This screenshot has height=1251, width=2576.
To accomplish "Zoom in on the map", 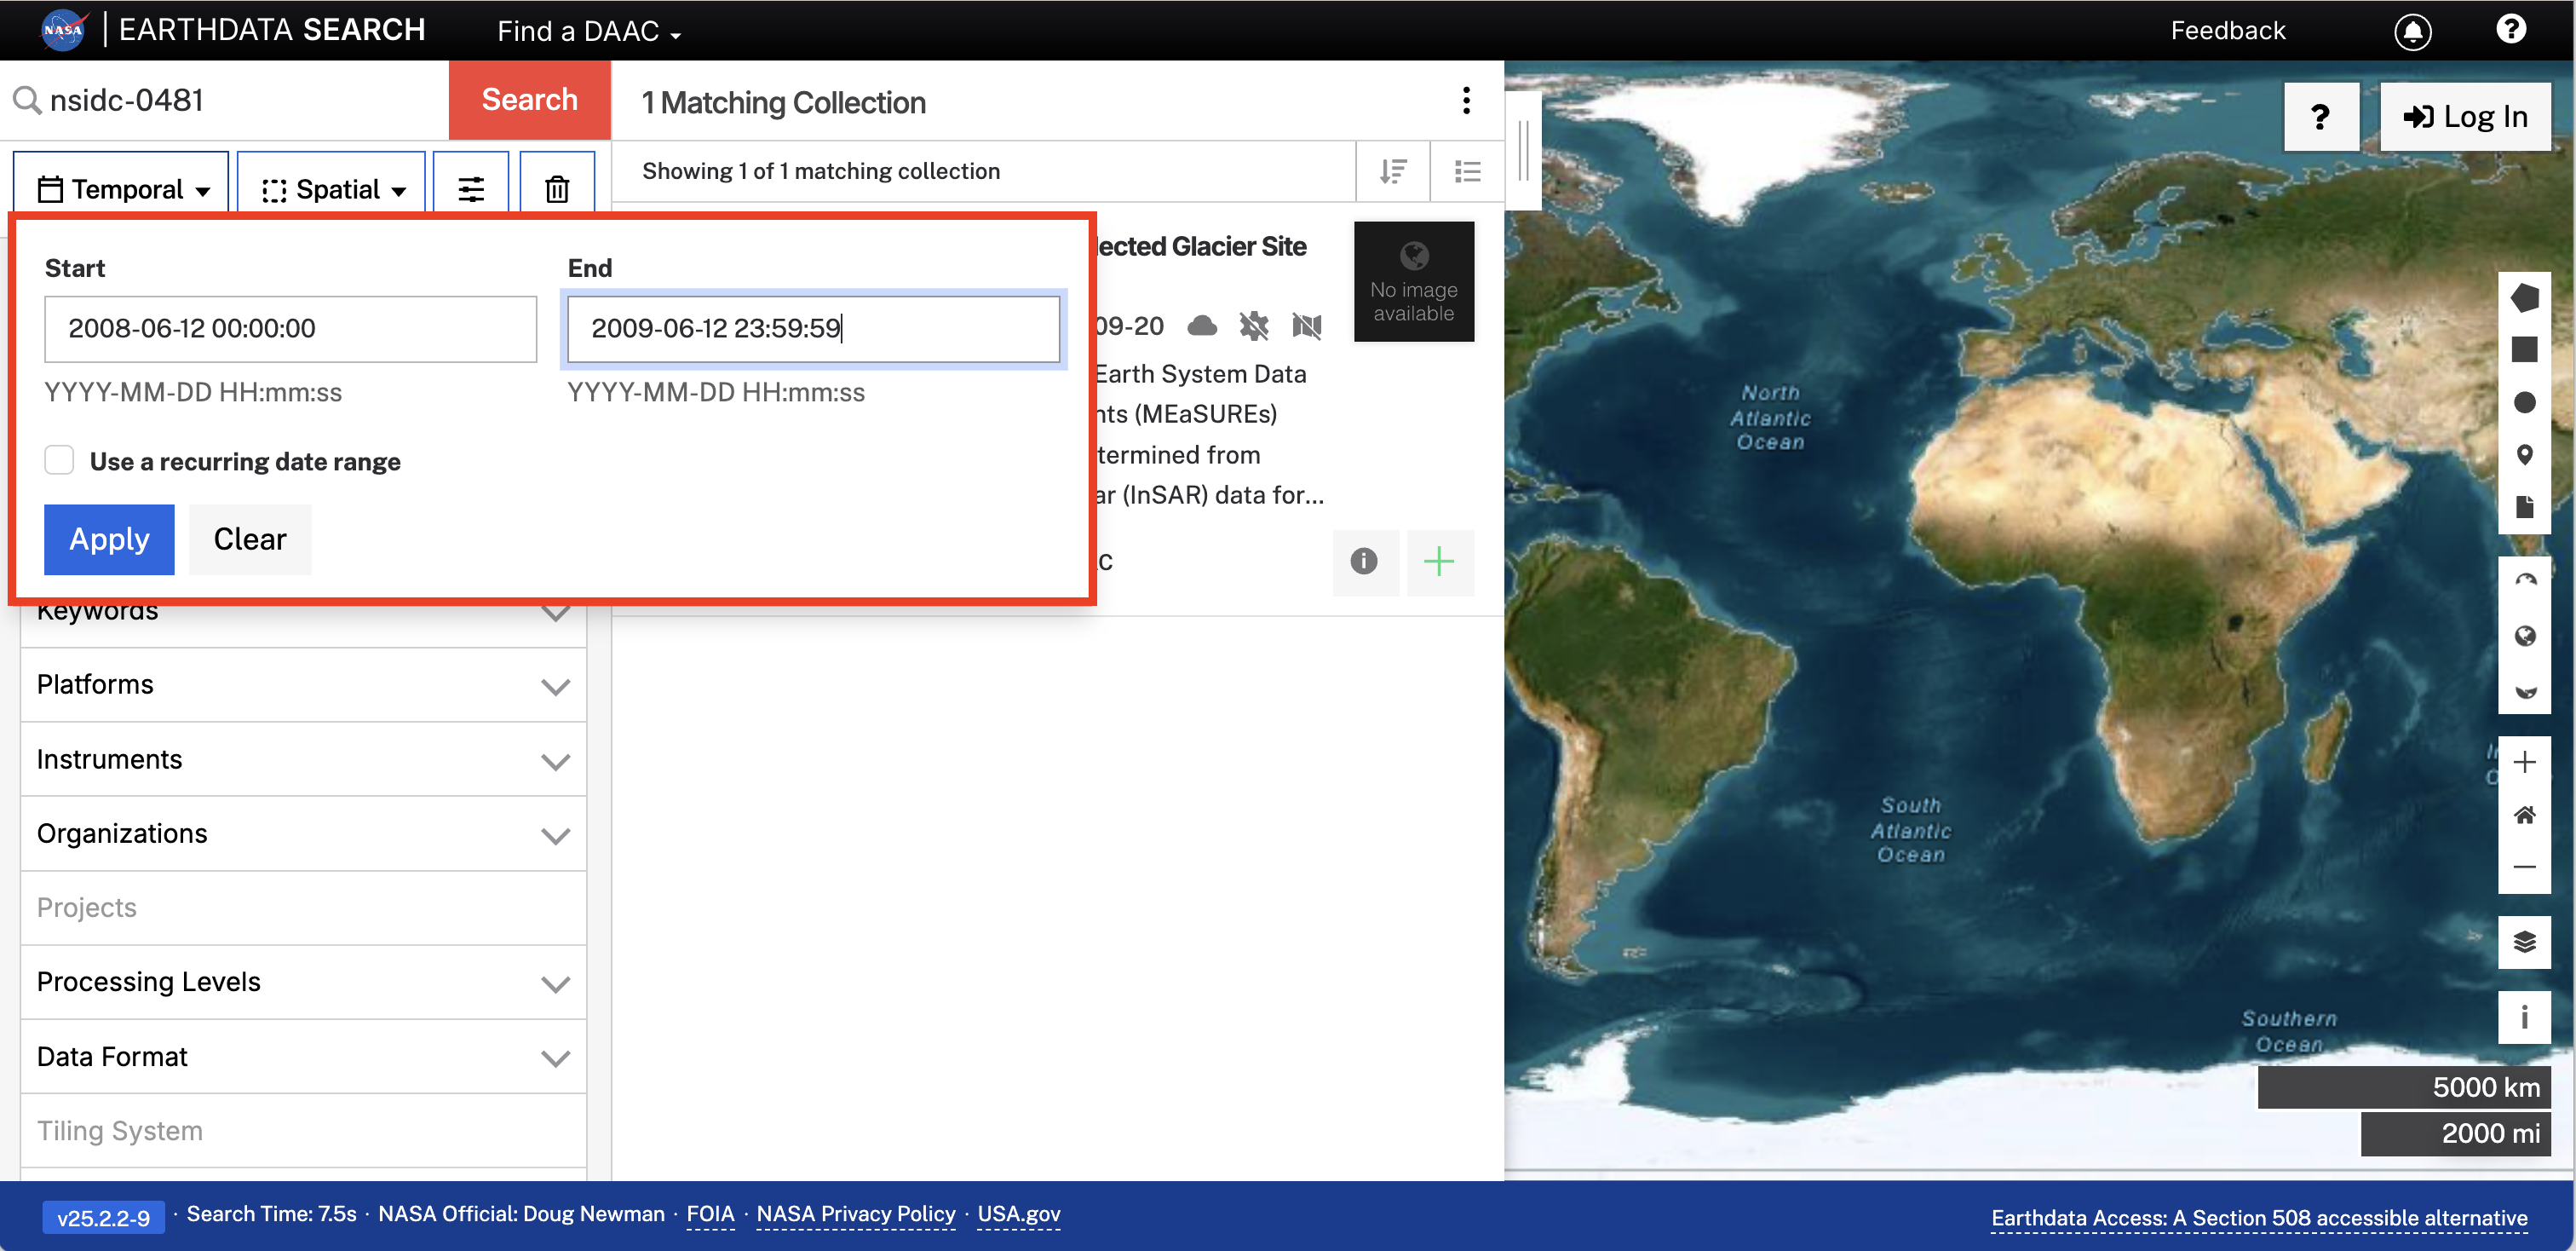I will [x=2524, y=762].
